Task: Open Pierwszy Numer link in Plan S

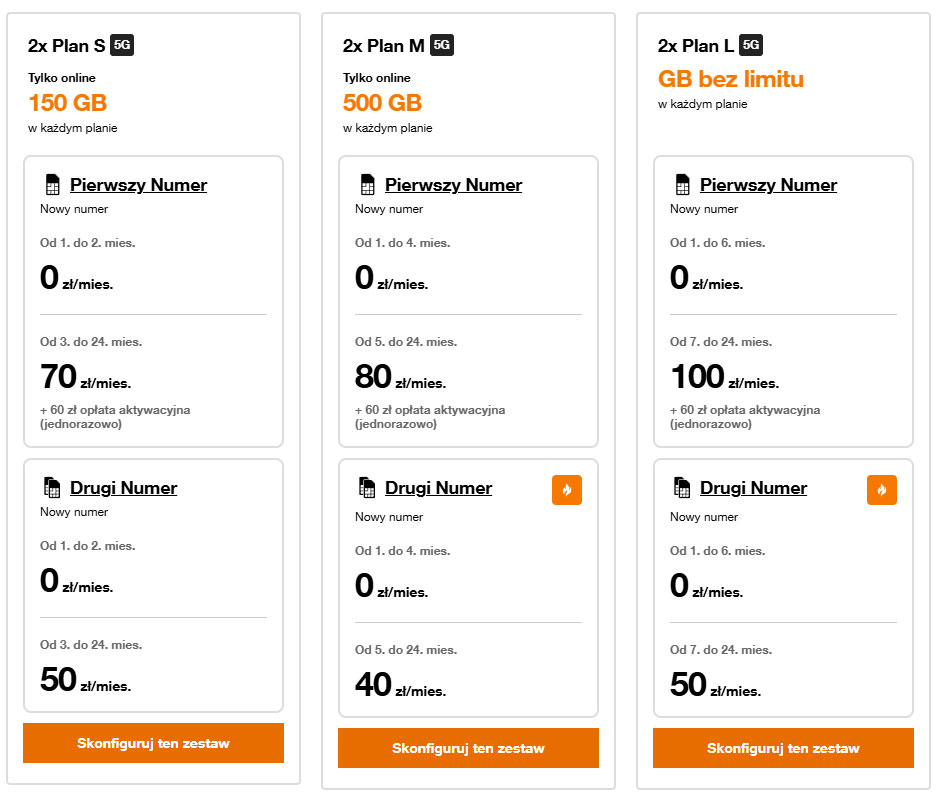Action: tap(138, 185)
